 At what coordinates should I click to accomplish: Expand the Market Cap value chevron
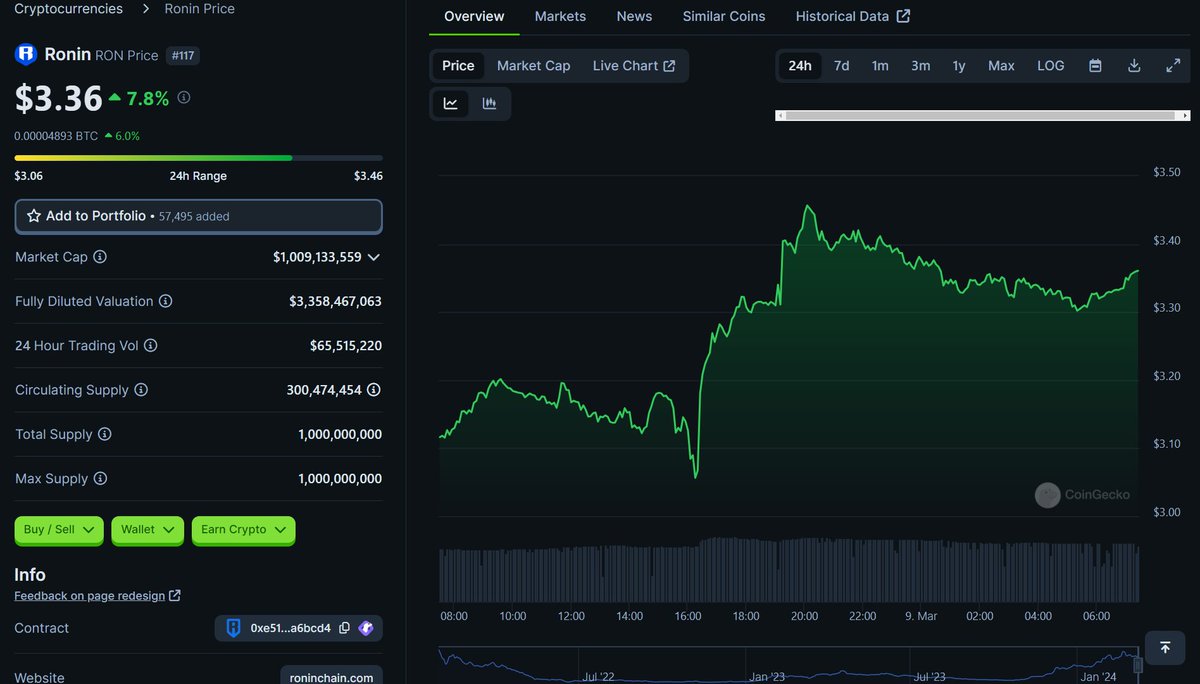tap(374, 257)
